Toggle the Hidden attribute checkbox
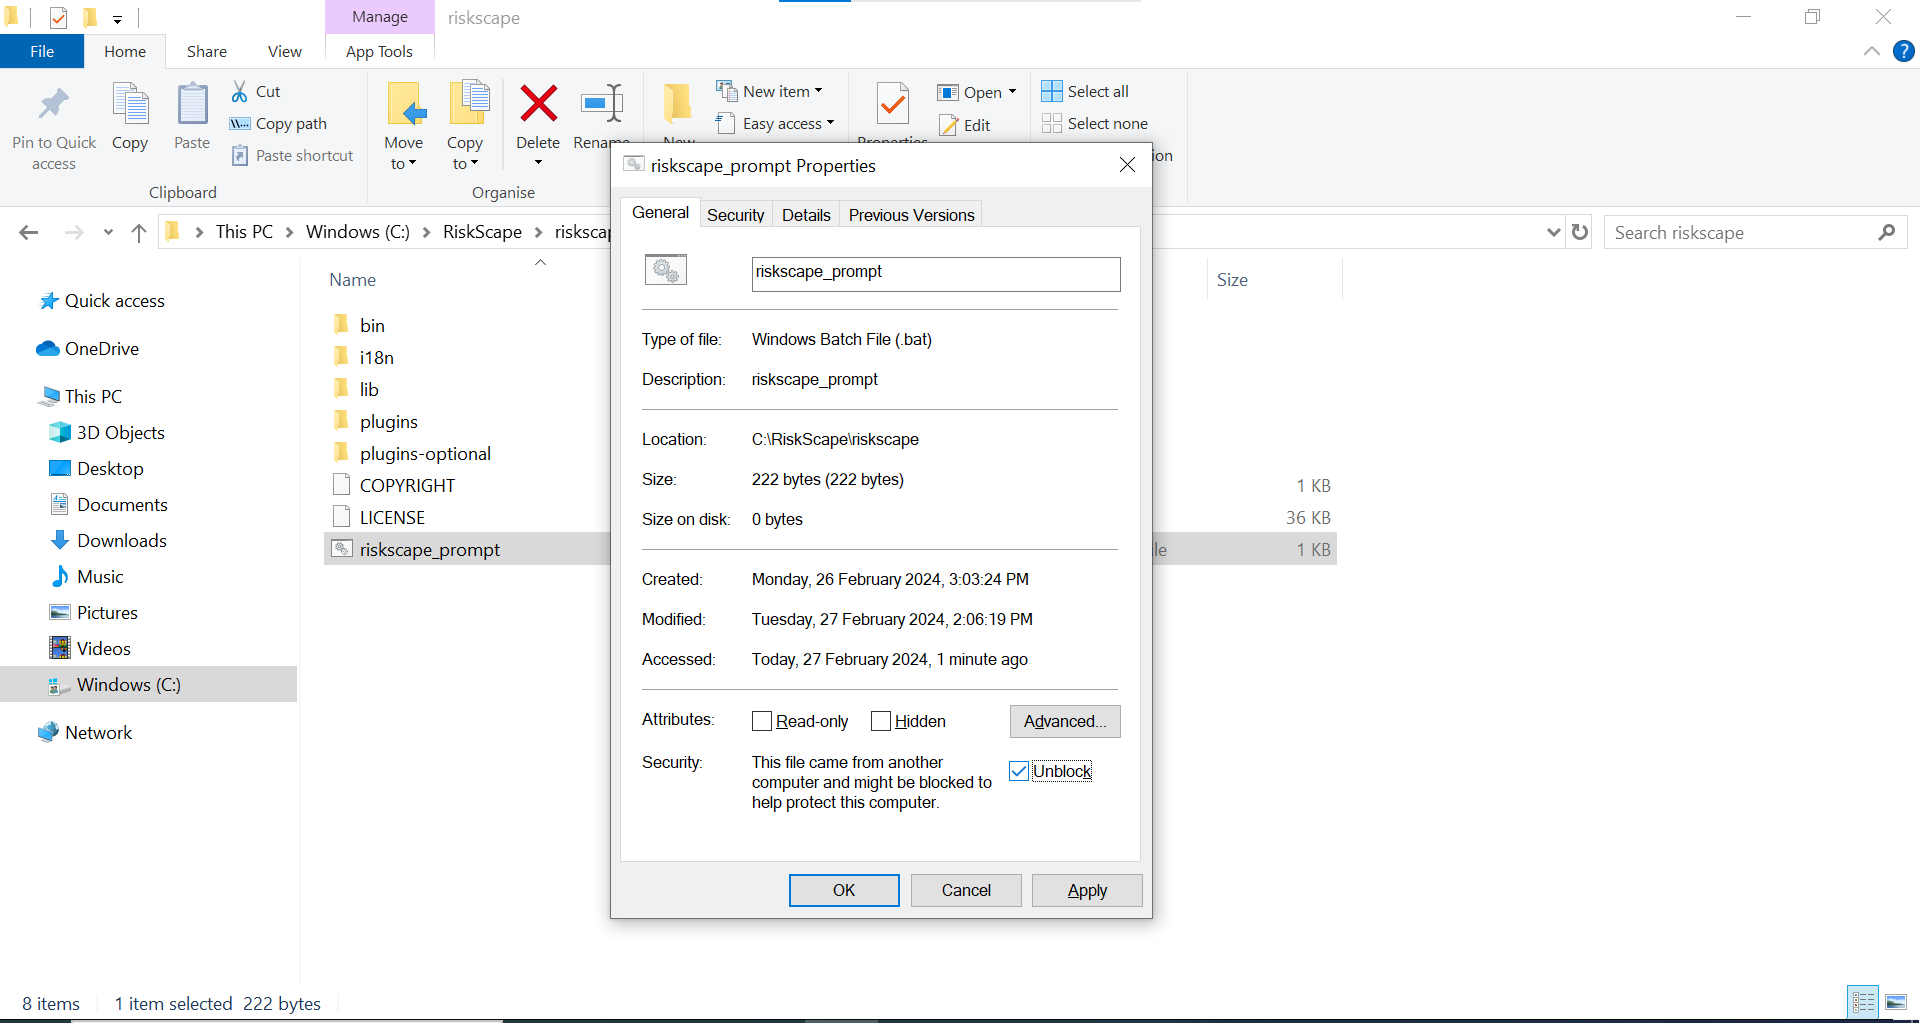The image size is (1920, 1023). pos(881,721)
